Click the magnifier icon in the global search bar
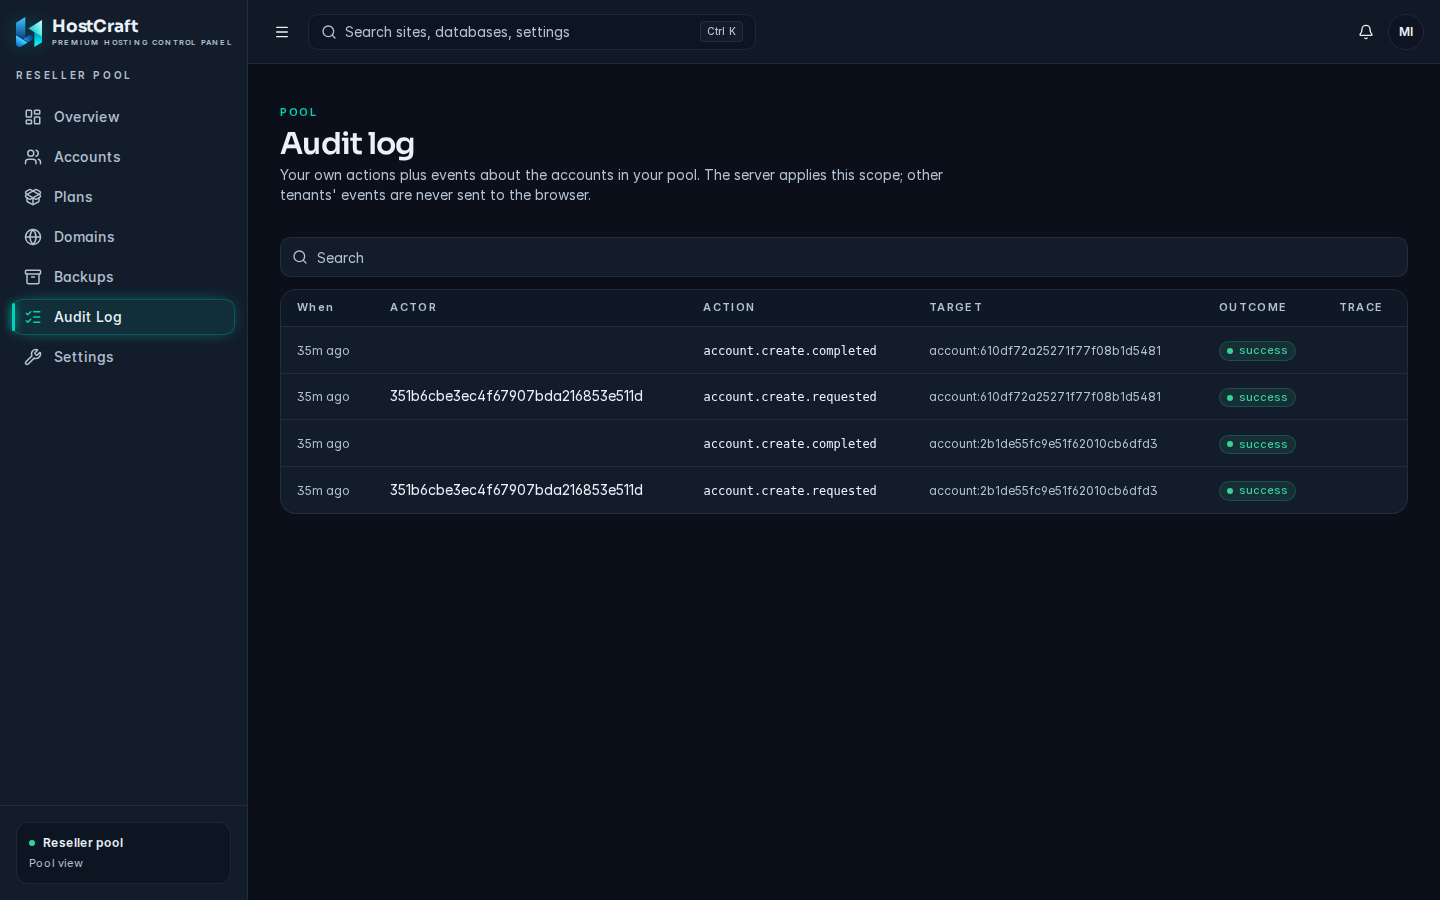Screen dimensions: 1440x900 click(329, 32)
